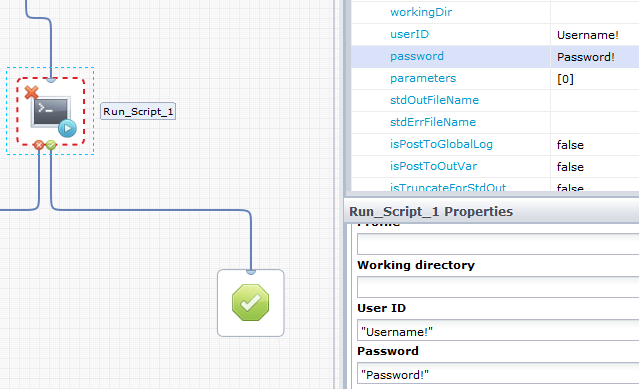Select the isTruncateForStdOut property
Image resolution: width=639 pixels, height=389 pixels.
coord(448,187)
